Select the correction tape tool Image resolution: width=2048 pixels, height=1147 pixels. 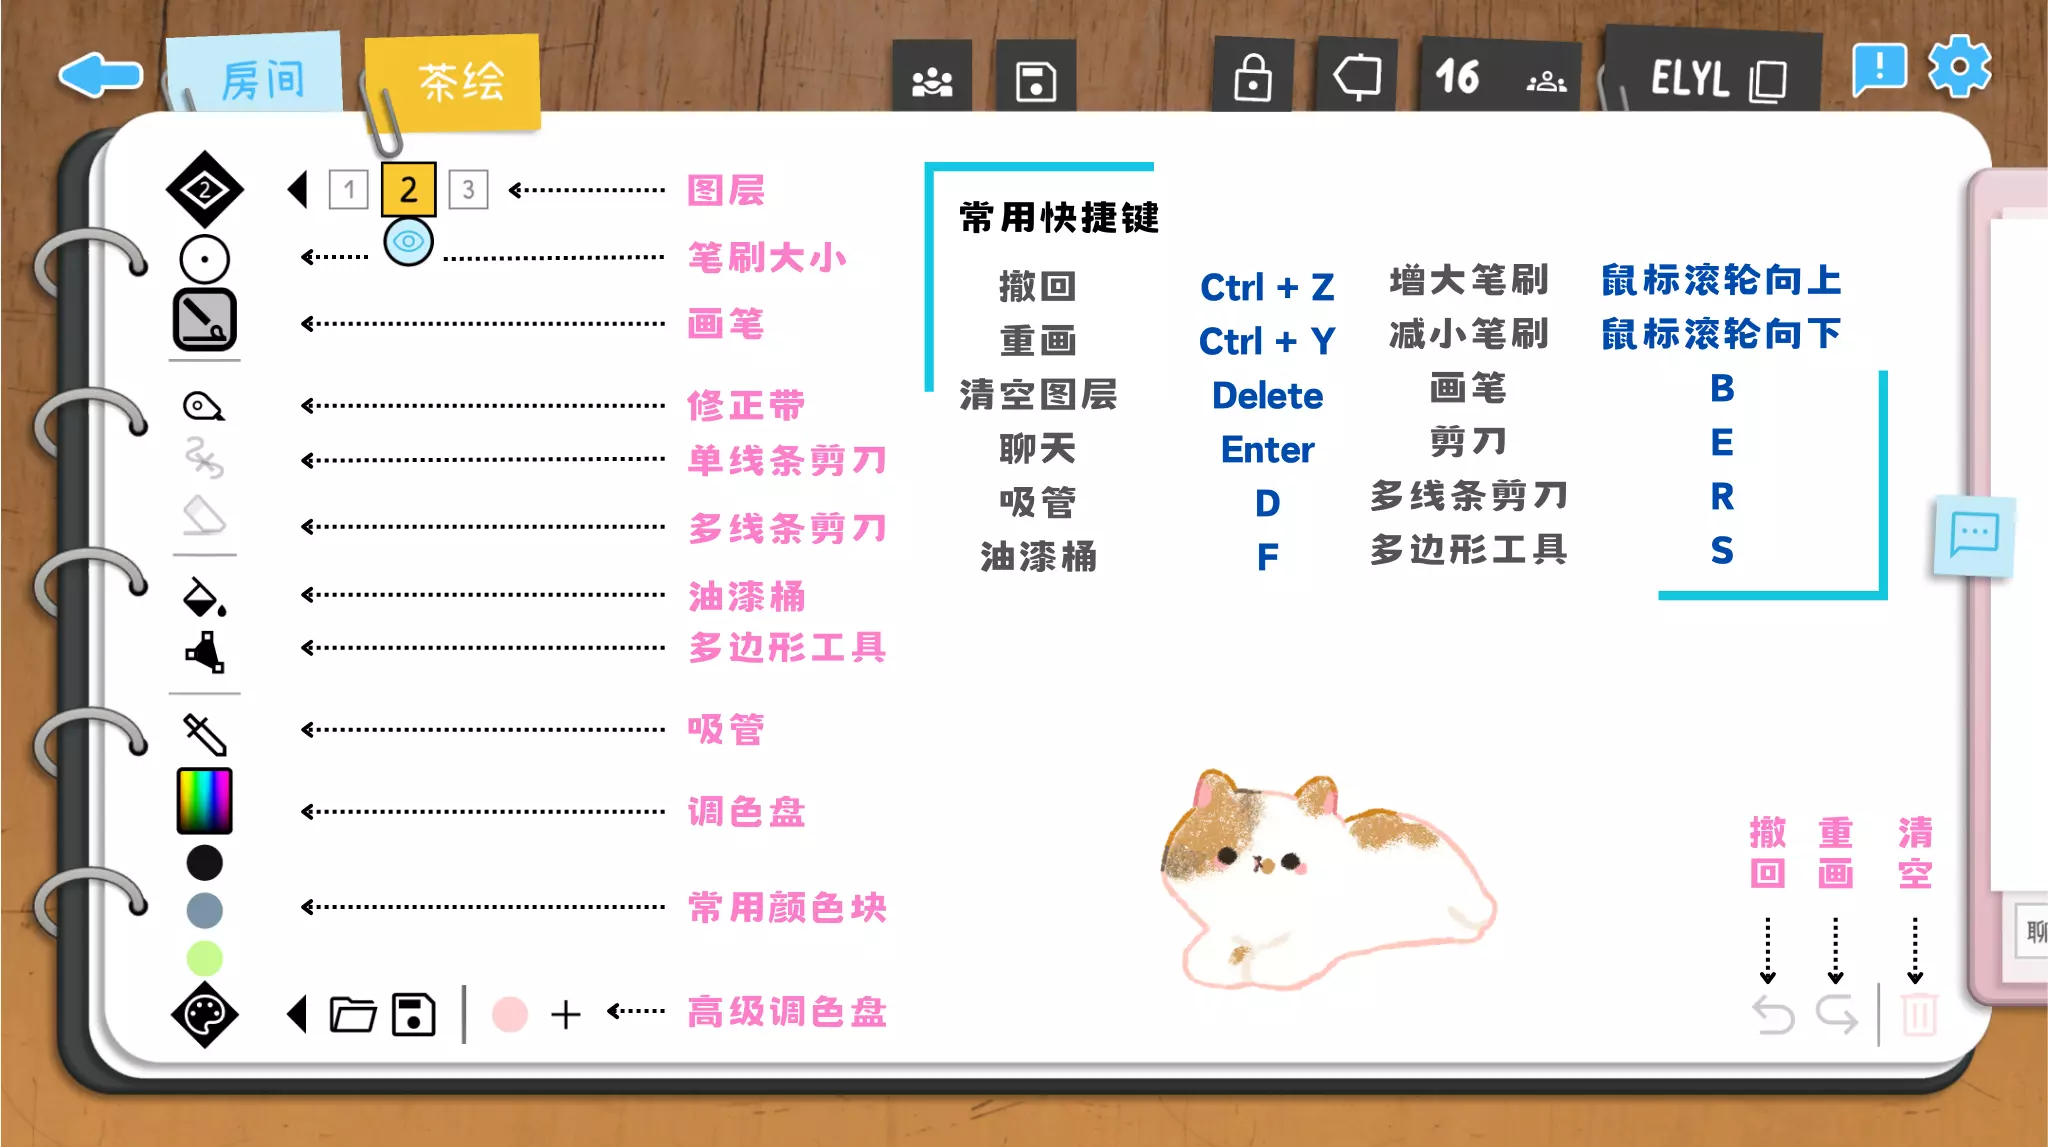click(204, 406)
